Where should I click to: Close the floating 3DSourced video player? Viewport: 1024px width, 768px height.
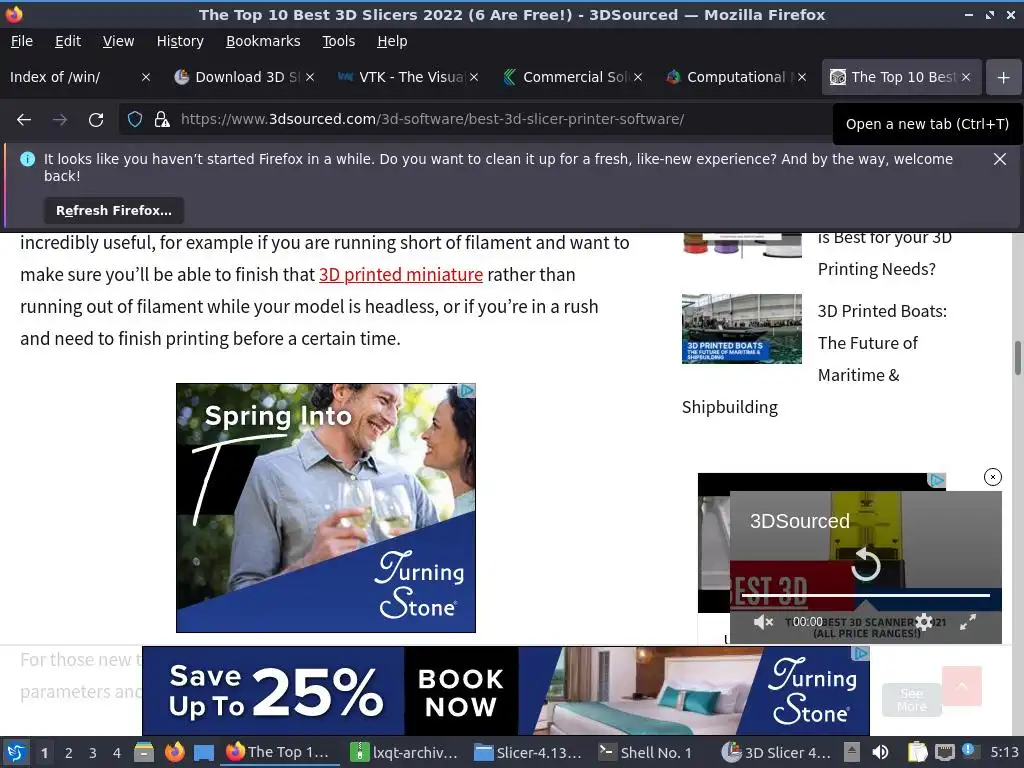tap(992, 477)
